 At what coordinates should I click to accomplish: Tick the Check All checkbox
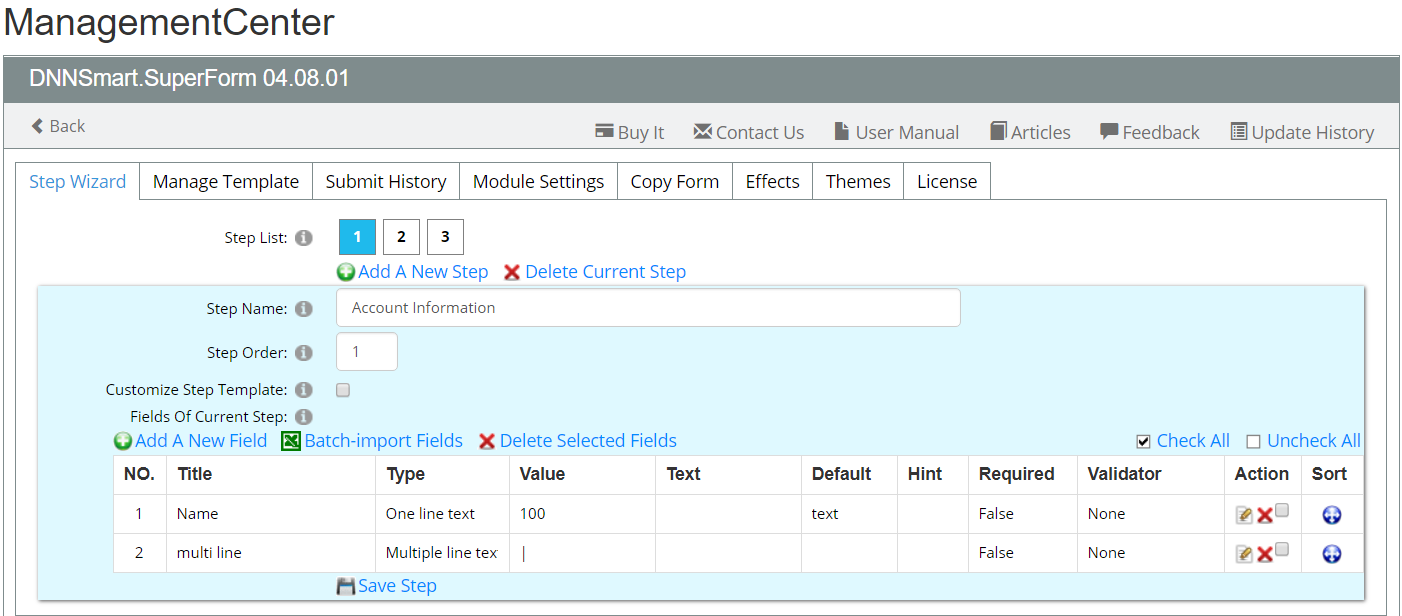click(1144, 441)
